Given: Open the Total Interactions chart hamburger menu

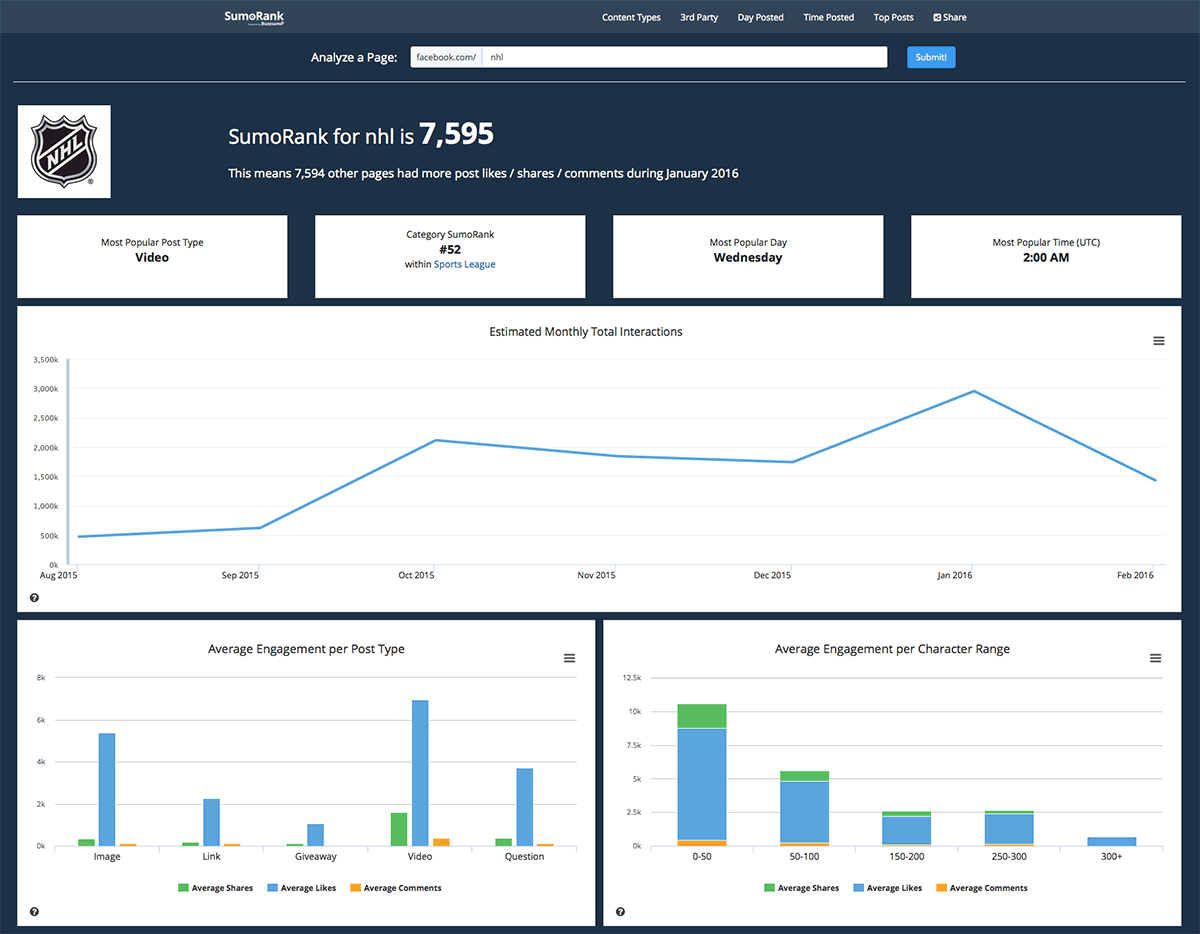Looking at the screenshot, I should click(x=1159, y=341).
